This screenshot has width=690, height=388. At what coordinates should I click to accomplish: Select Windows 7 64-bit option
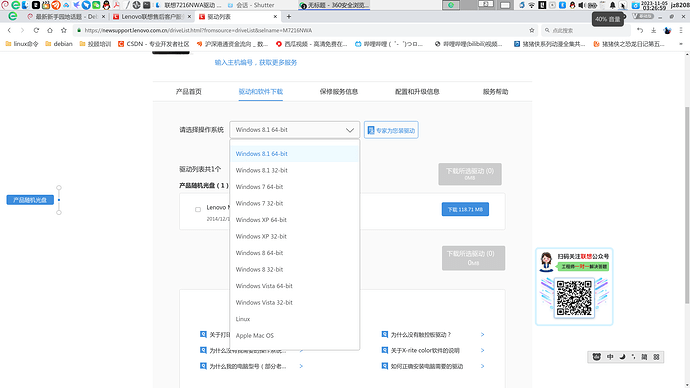tap(294, 187)
